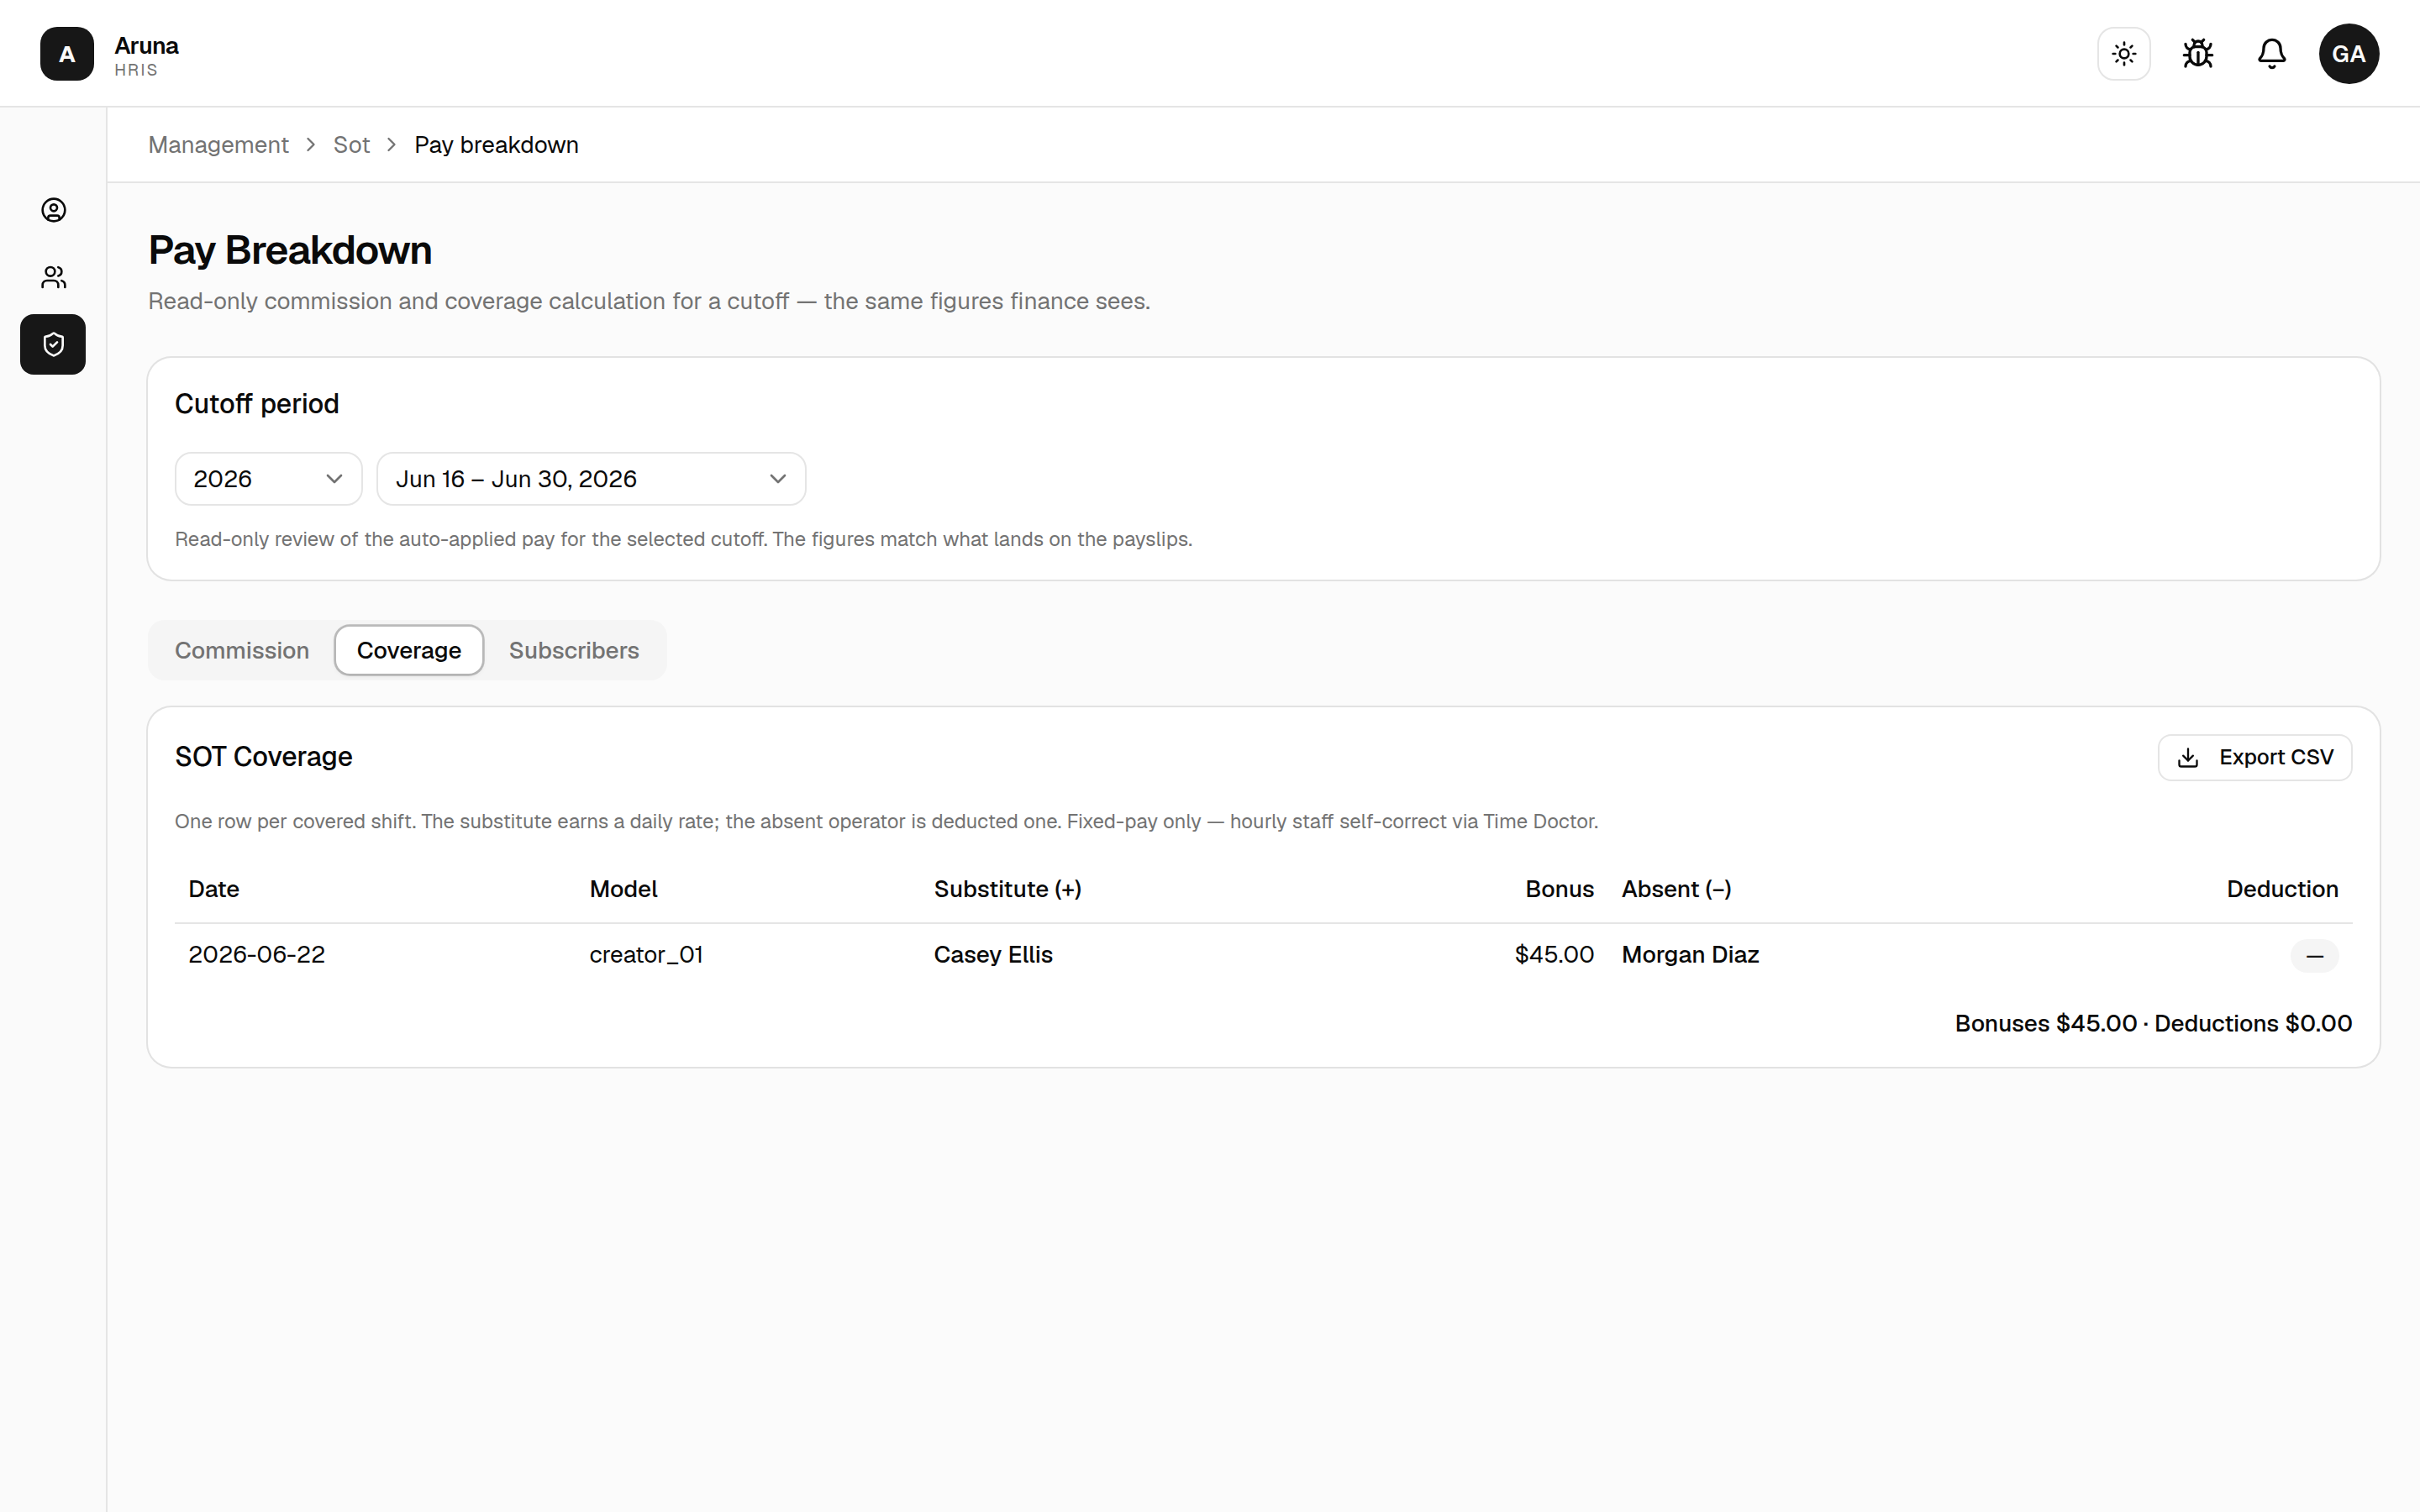This screenshot has width=2420, height=1512.
Task: Open the GA user avatar menu
Action: [x=2349, y=54]
